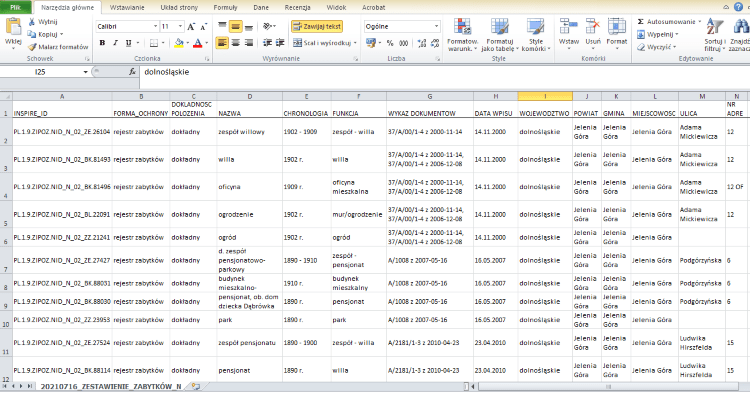Click text orientation icon
The image size is (750, 399).
(x=268, y=26)
